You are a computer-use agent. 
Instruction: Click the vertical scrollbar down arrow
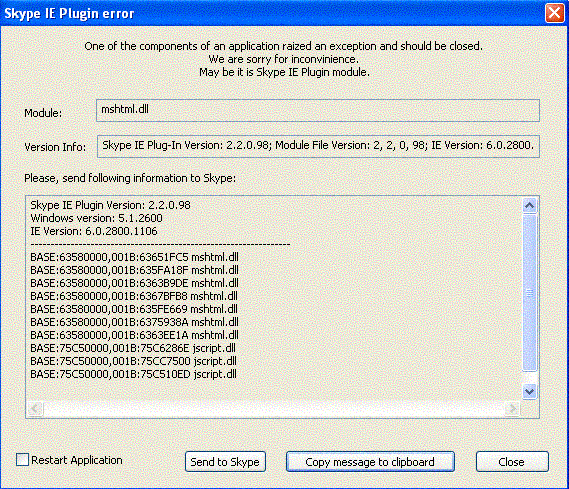click(x=529, y=391)
